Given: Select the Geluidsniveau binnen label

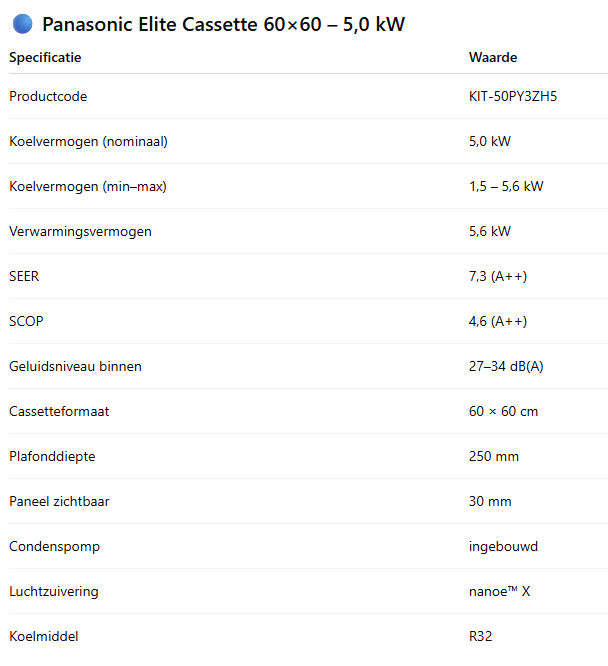Looking at the screenshot, I should click(x=75, y=367).
